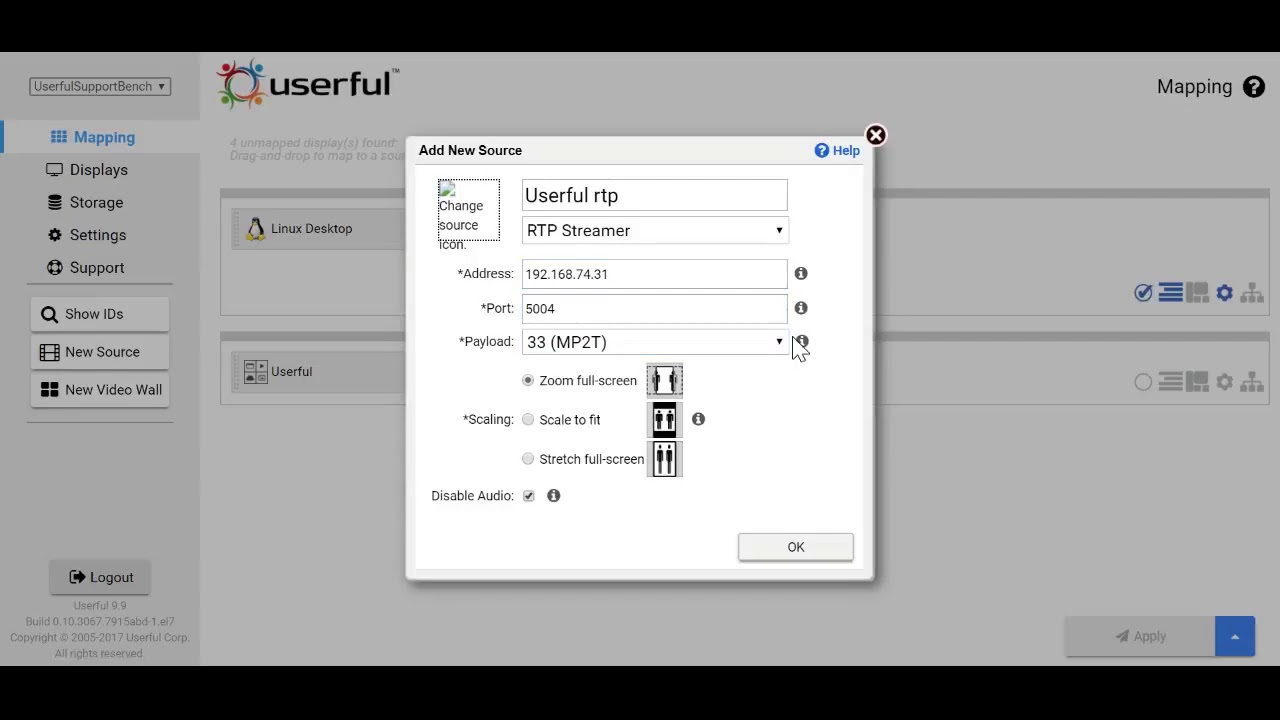Image resolution: width=1280 pixels, height=720 pixels.
Task: Click the Linux Desktop penguin icon
Action: 256,229
